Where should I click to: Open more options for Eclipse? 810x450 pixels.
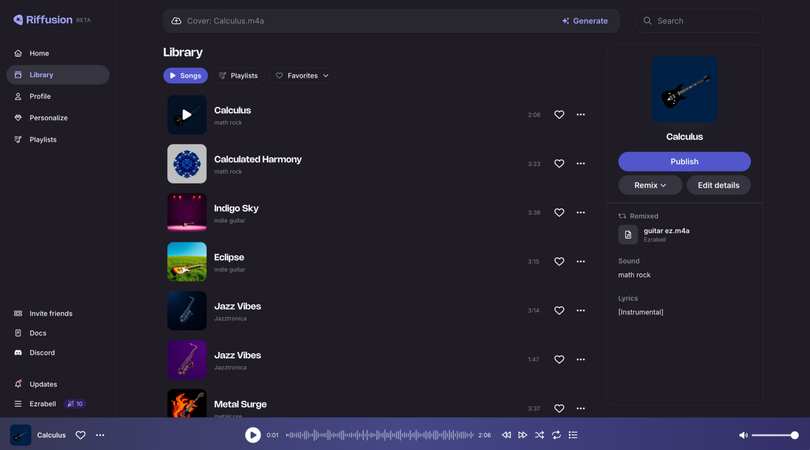click(x=581, y=261)
